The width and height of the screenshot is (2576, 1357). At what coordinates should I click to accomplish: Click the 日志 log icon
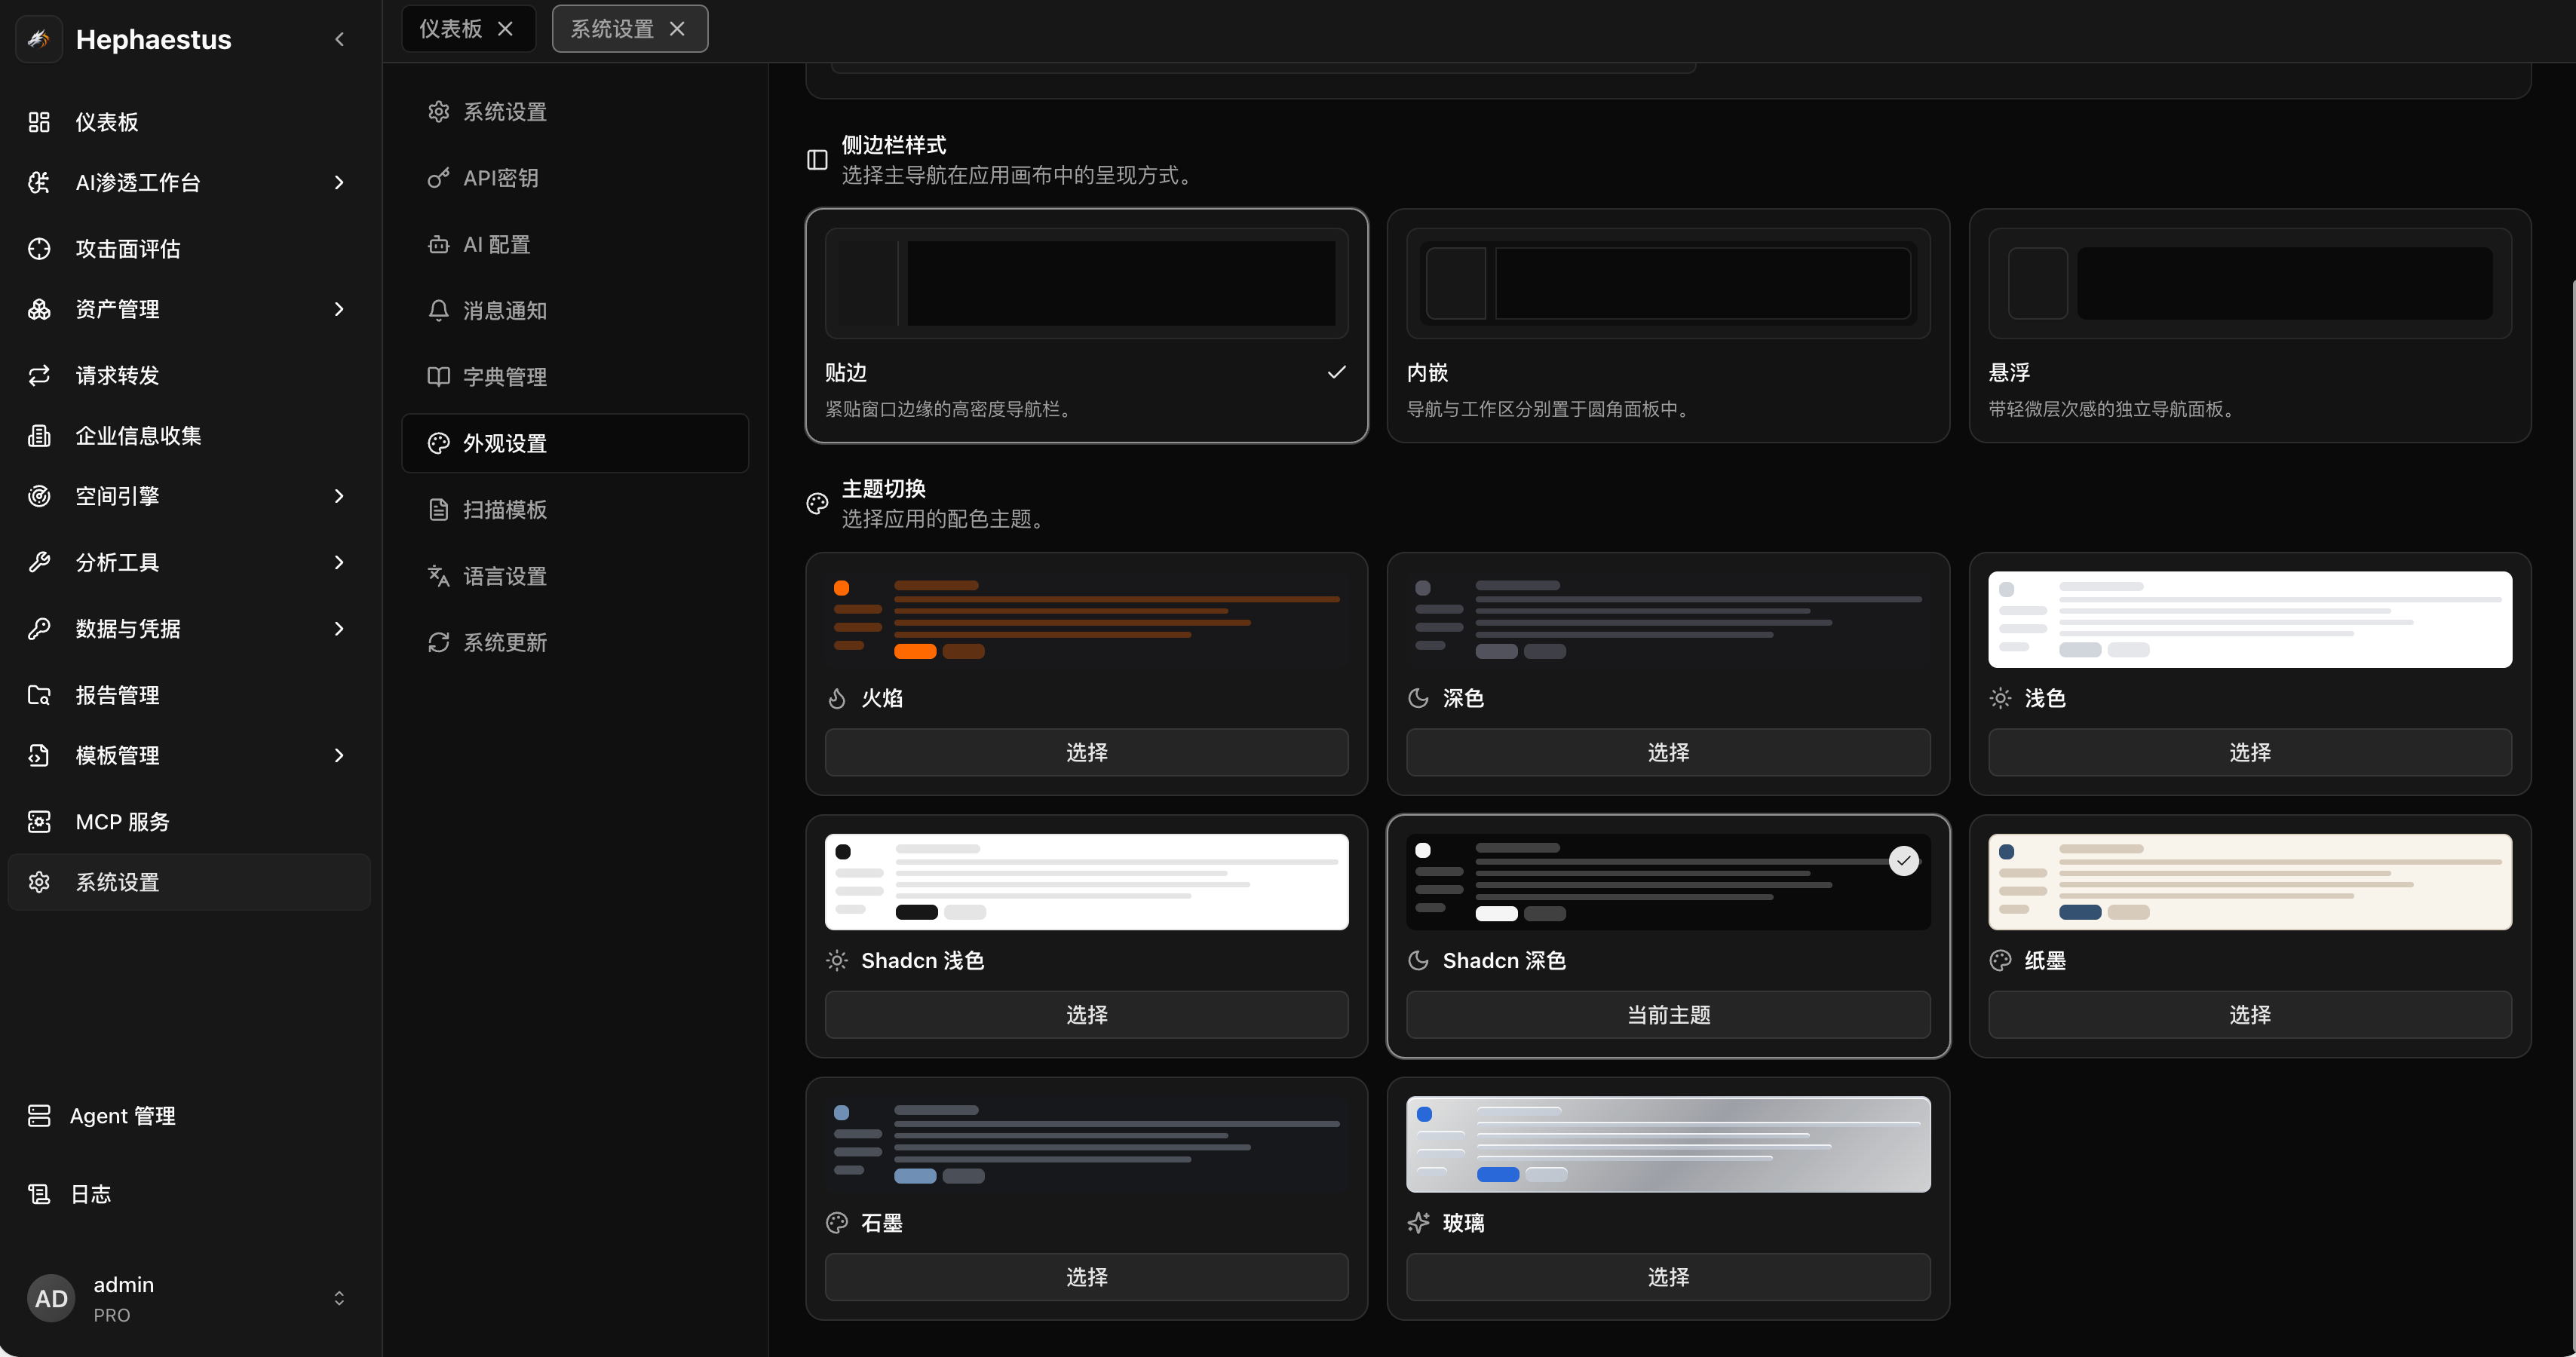39,1194
